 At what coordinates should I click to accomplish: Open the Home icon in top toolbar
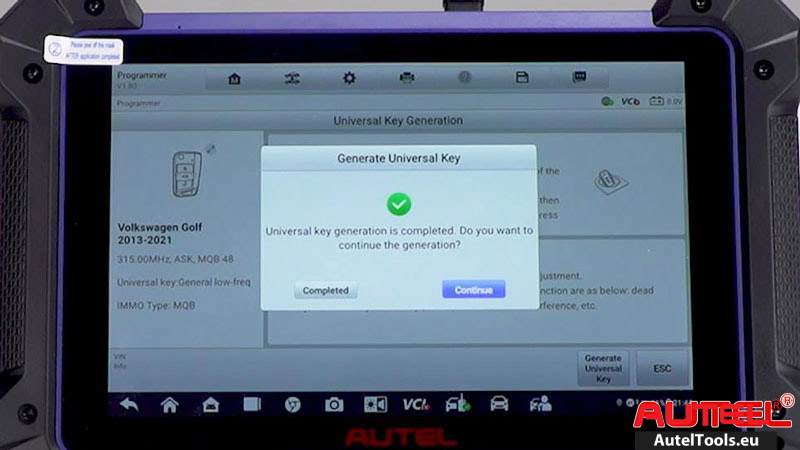(x=234, y=78)
